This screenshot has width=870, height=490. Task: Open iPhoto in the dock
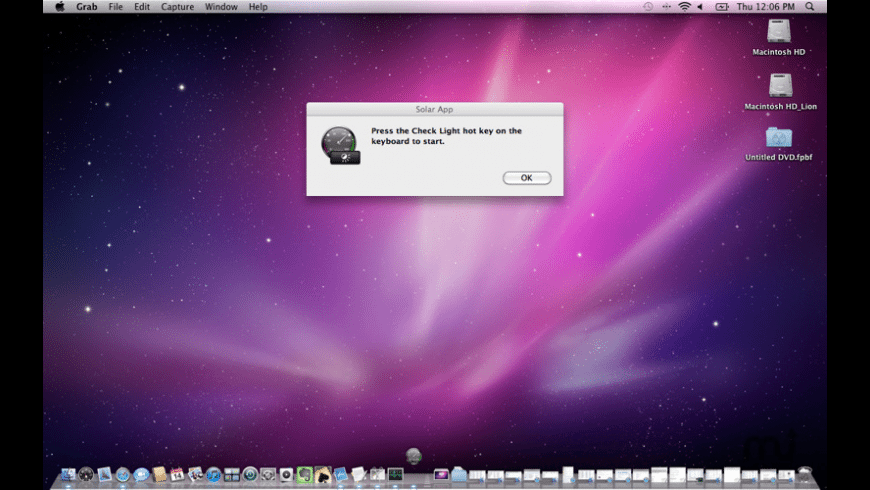tap(195, 474)
